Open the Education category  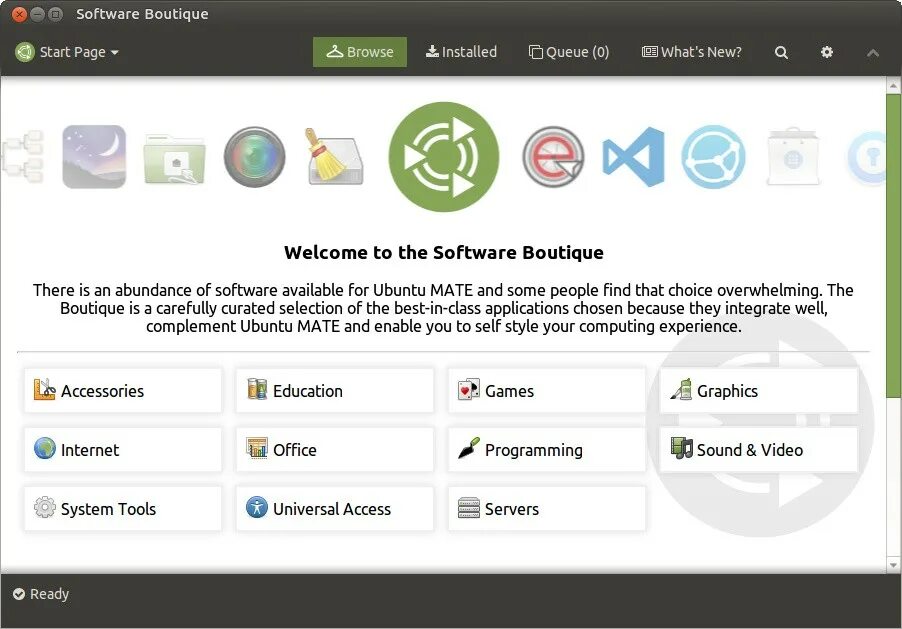[x=334, y=391]
